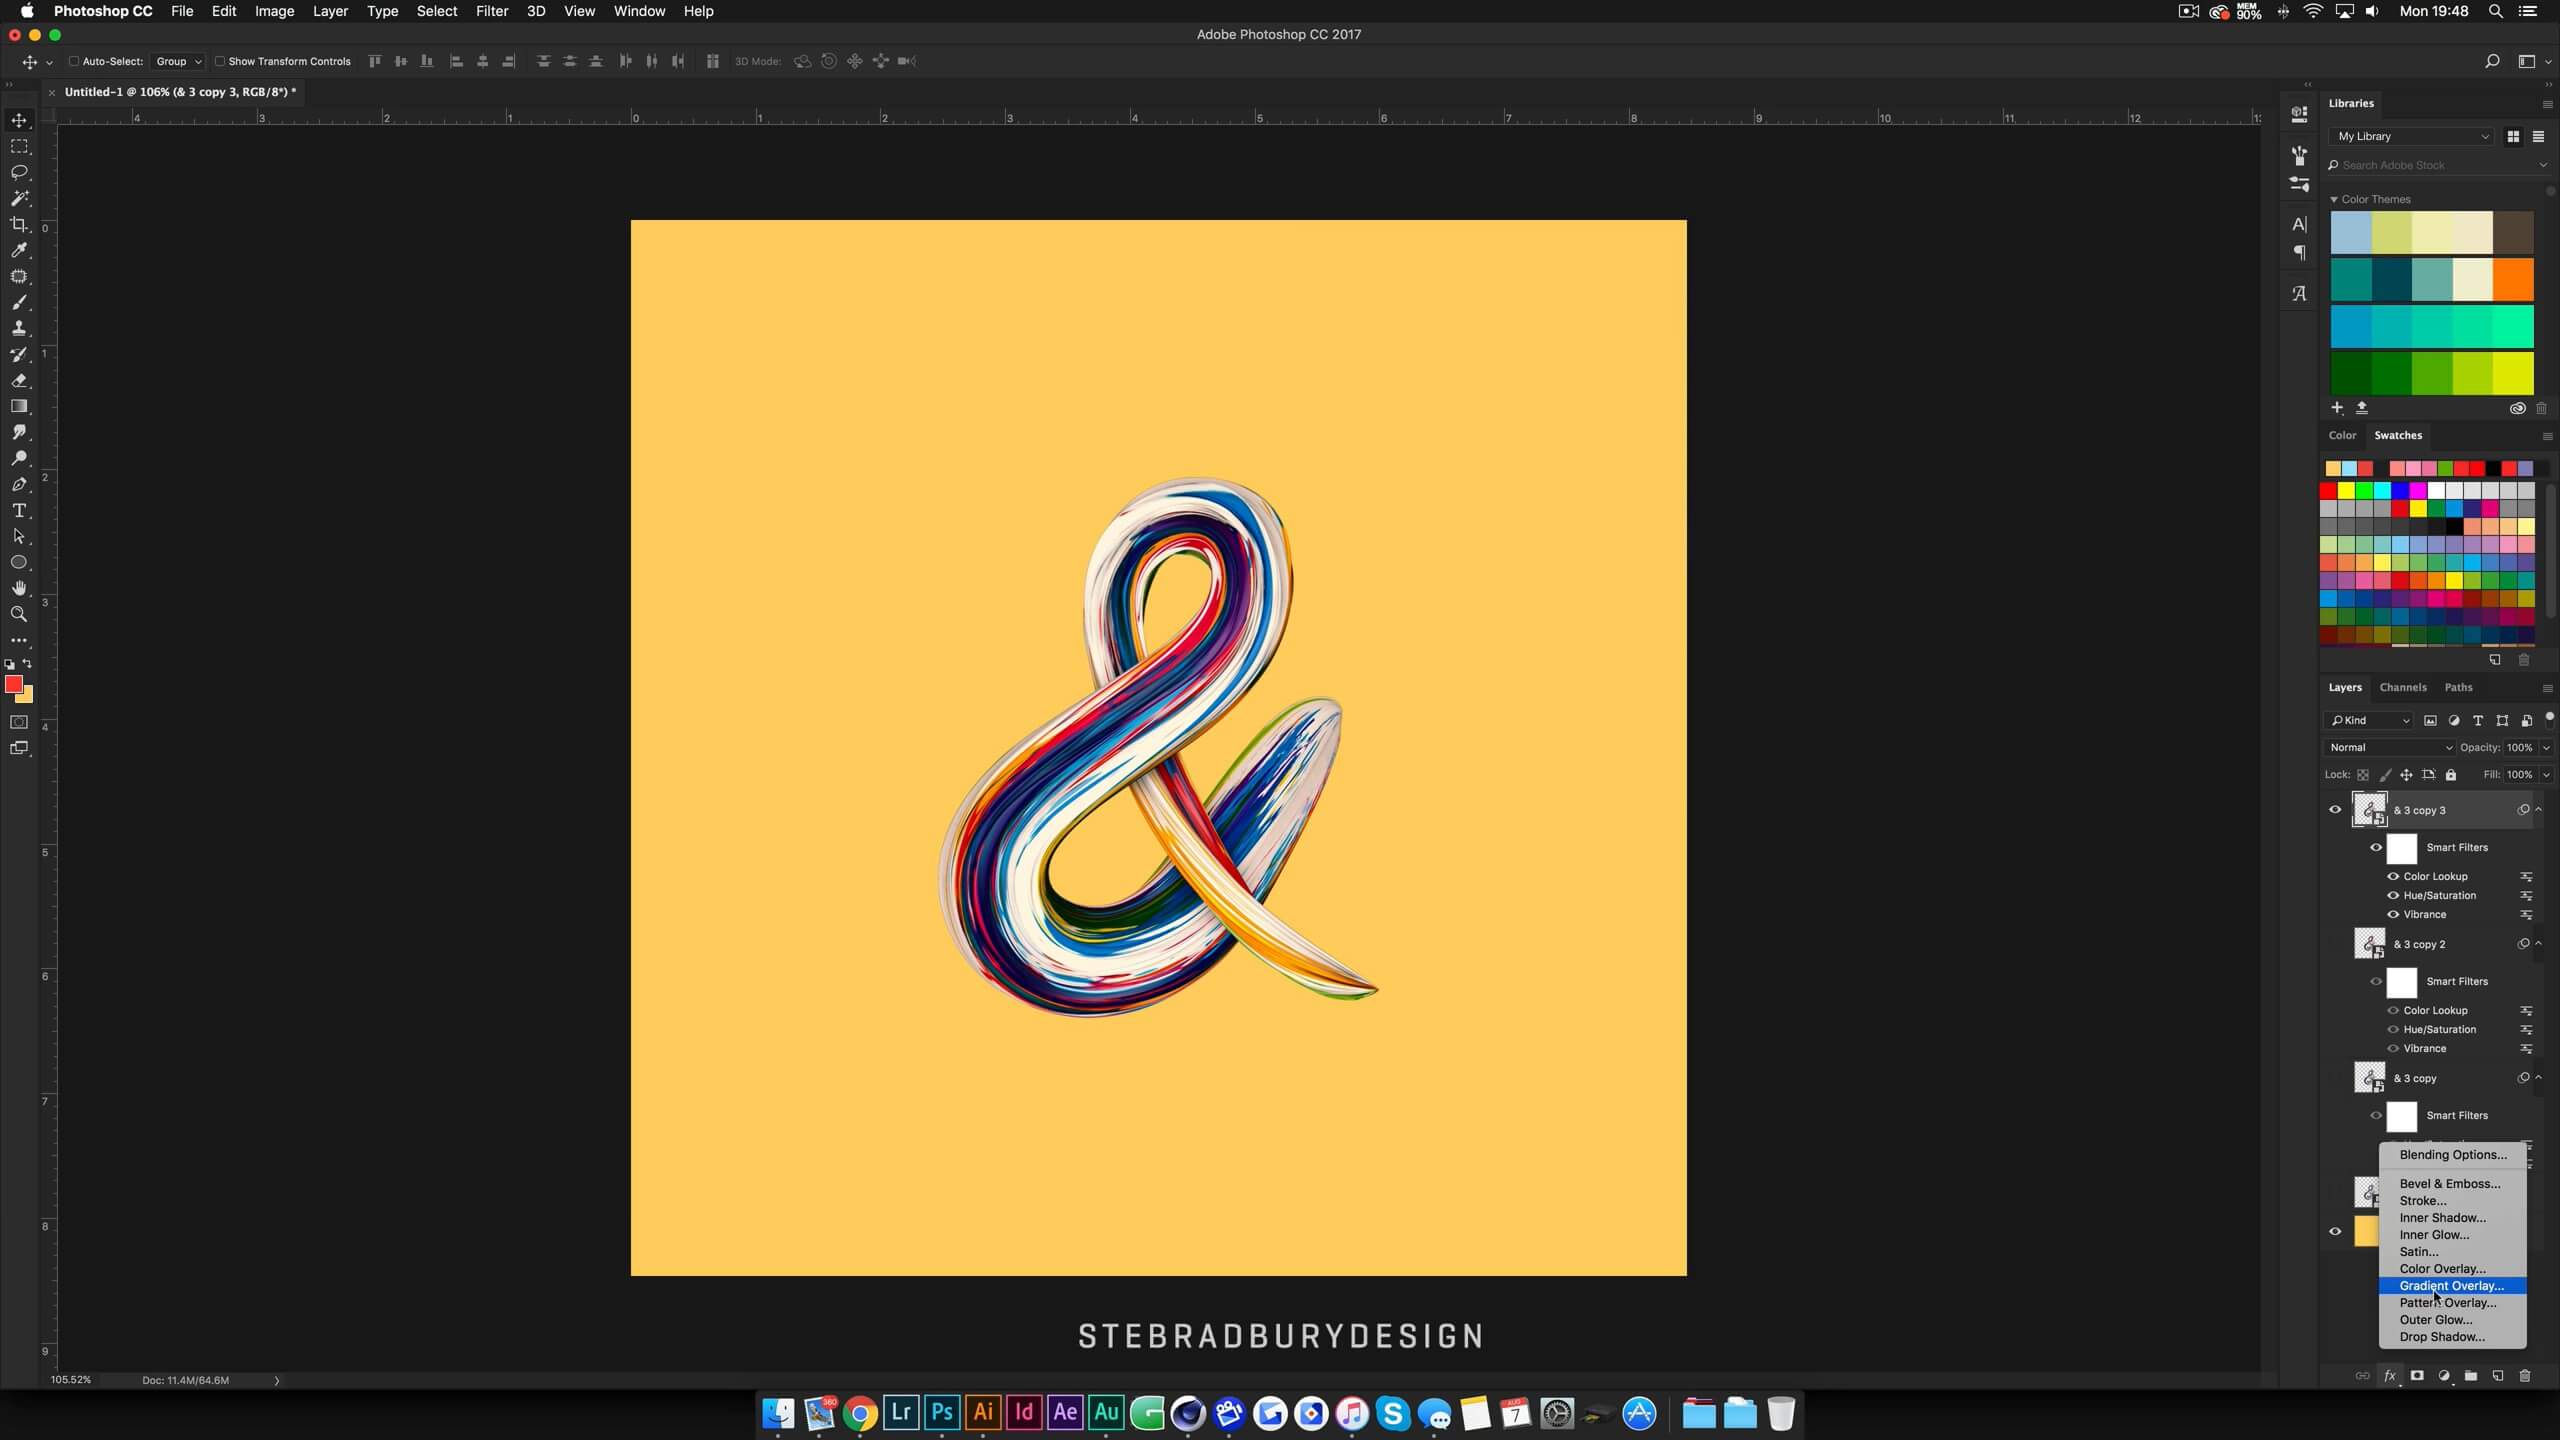The width and height of the screenshot is (2560, 1440).
Task: Select the Lasso tool
Action: pyautogui.click(x=19, y=172)
